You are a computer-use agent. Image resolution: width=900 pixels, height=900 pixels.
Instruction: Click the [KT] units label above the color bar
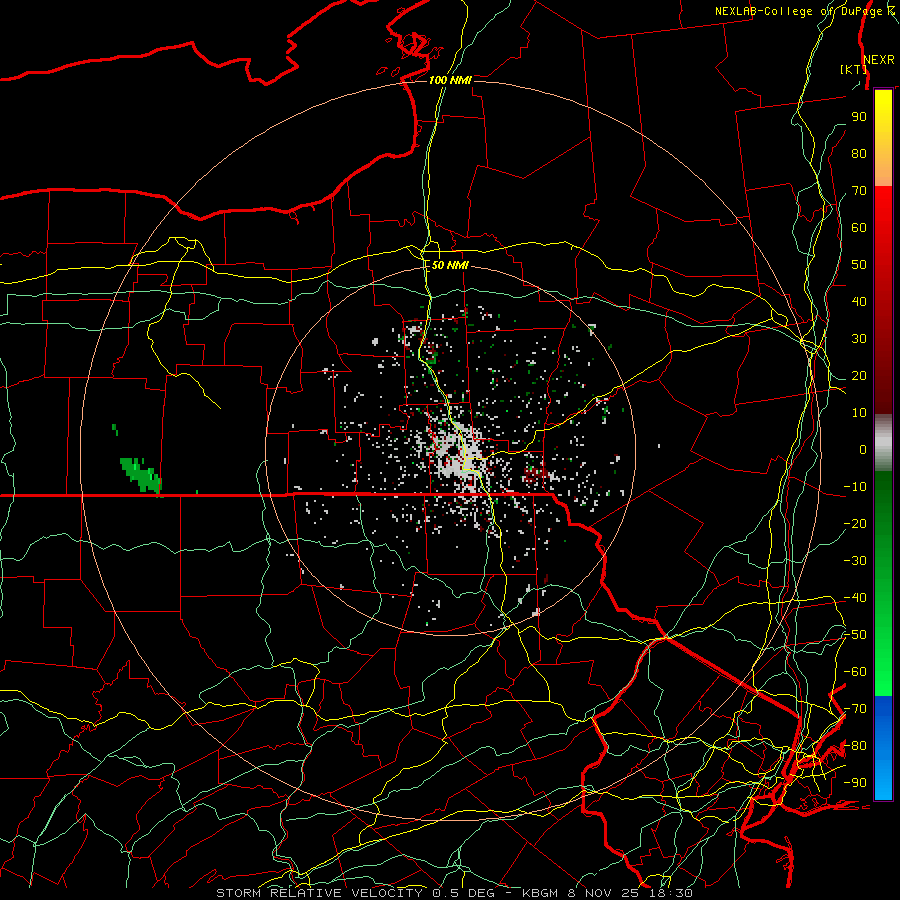coord(853,69)
